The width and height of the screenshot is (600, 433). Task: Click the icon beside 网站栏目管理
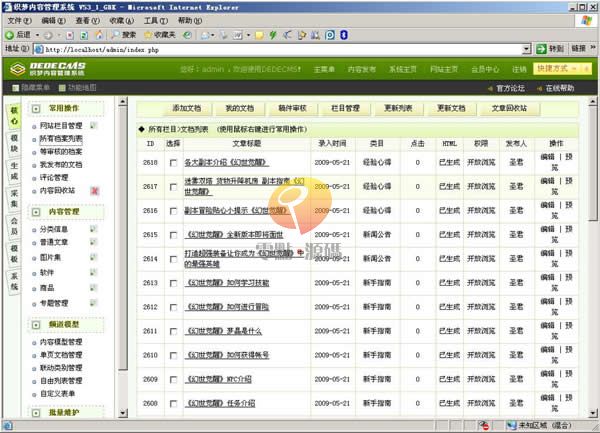pyautogui.click(x=94, y=125)
